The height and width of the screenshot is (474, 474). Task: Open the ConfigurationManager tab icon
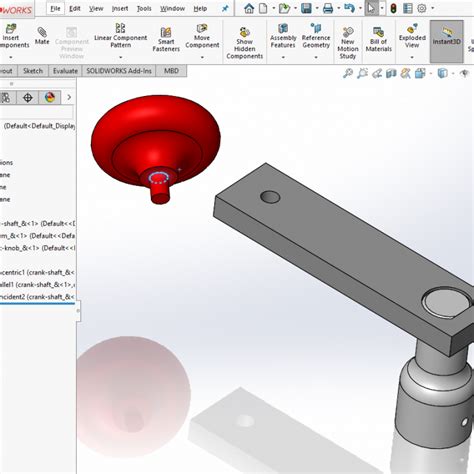point(6,98)
